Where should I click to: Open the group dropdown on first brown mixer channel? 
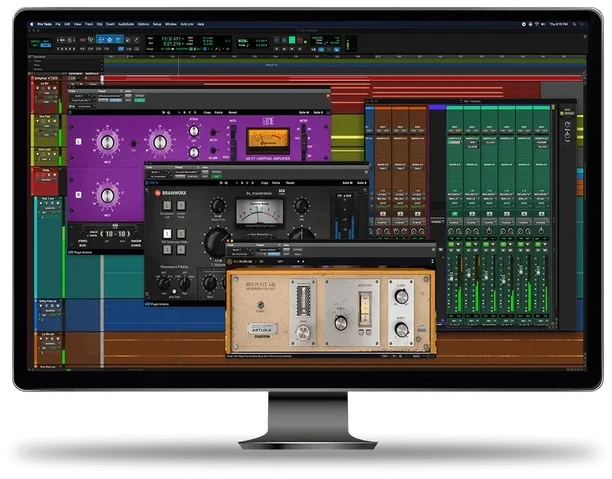pyautogui.click(x=383, y=222)
